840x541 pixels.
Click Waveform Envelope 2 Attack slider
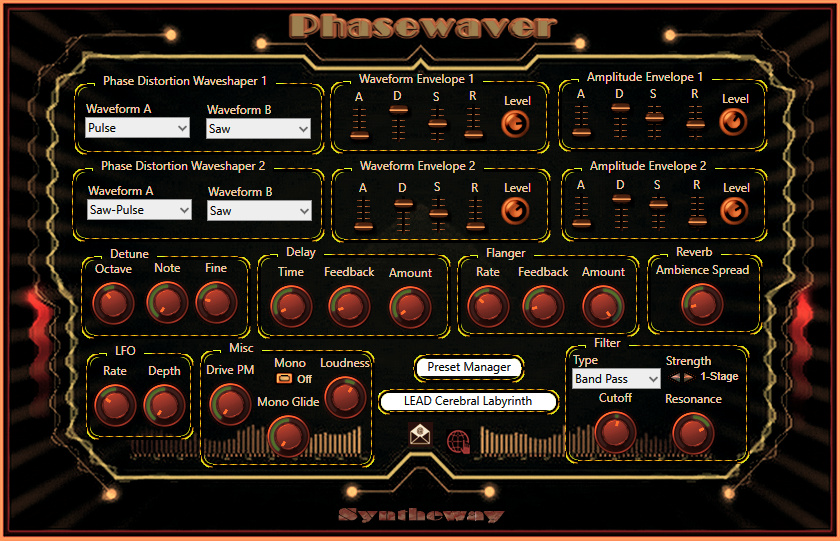pos(363,215)
